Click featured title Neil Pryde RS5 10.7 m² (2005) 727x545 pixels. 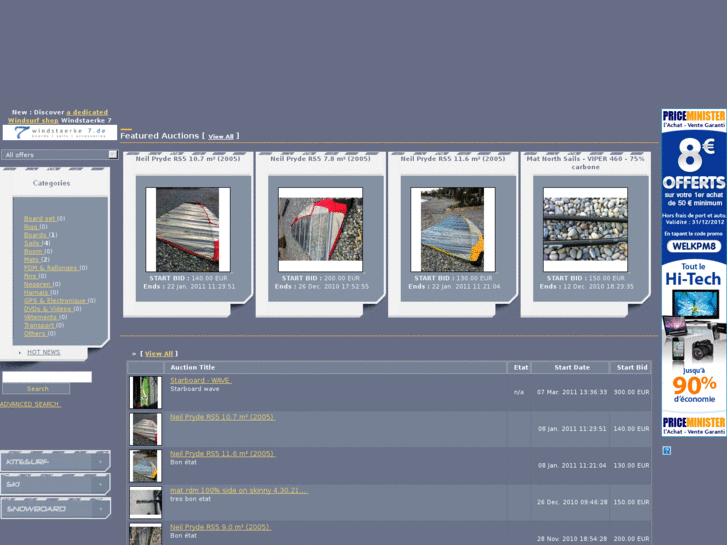click(188, 159)
